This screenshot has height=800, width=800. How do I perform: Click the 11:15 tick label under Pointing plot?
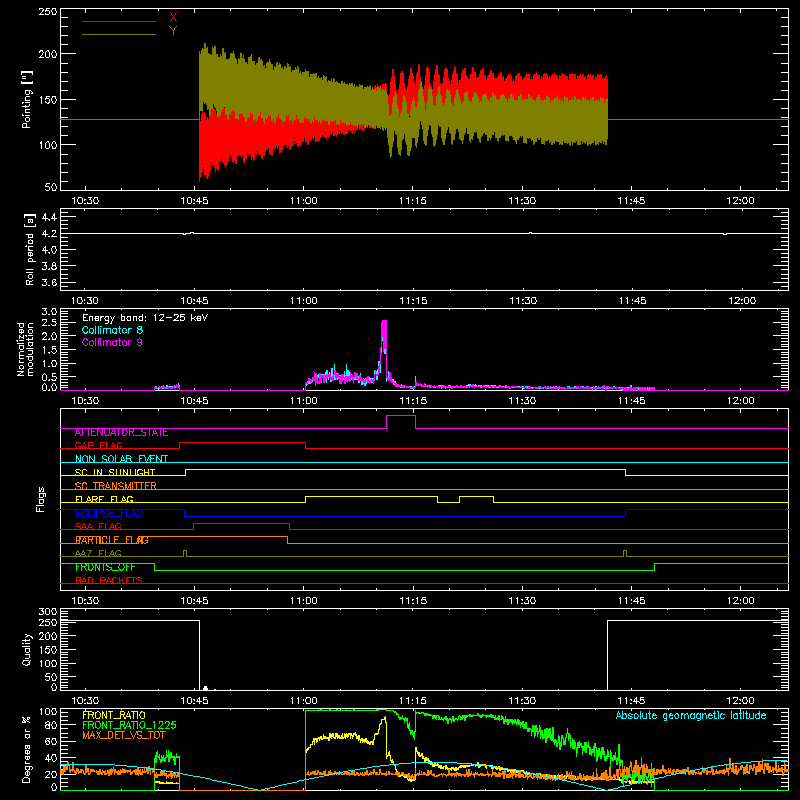click(413, 201)
